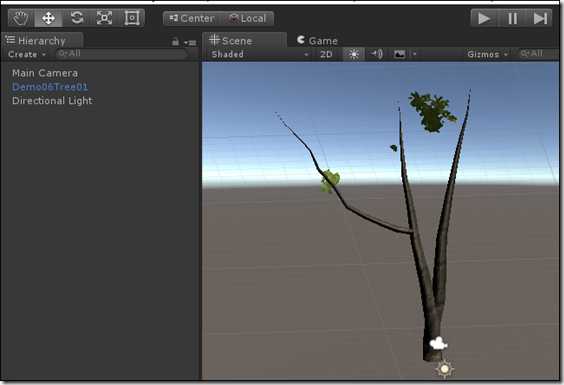Screen dimensions: 564x385
Task: Toggle scene audio speaker icon
Action: tap(377, 54)
